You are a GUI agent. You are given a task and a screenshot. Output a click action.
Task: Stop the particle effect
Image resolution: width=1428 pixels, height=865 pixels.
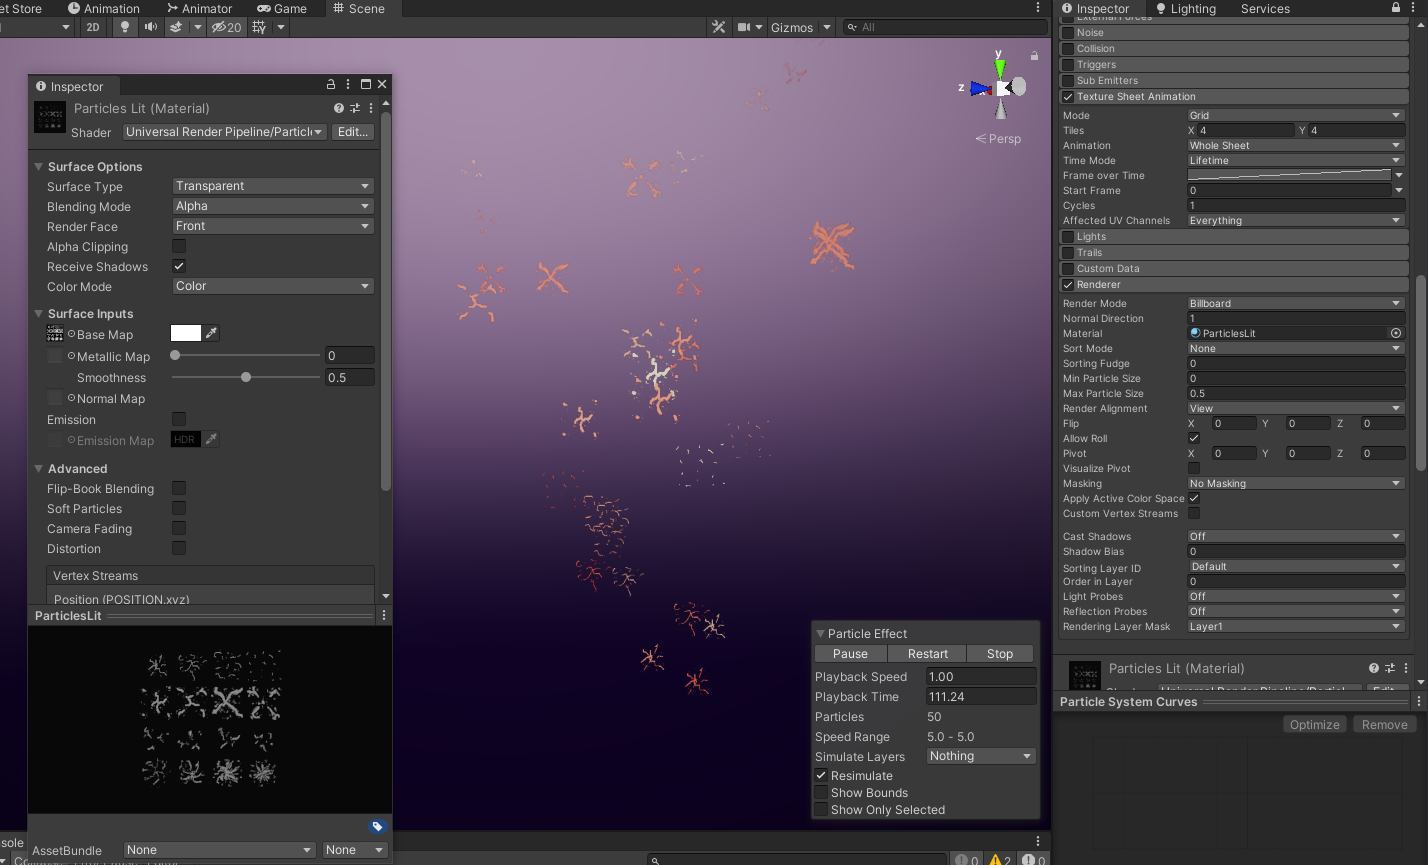click(x=1000, y=653)
